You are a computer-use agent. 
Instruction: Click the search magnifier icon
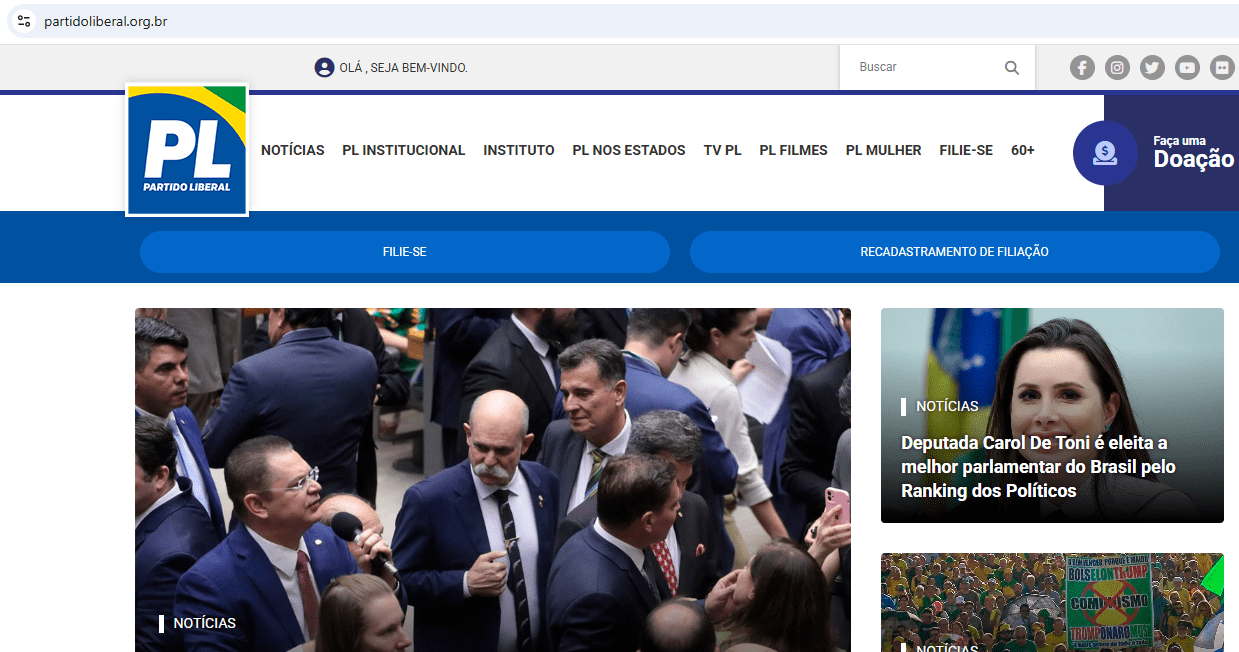[1012, 68]
